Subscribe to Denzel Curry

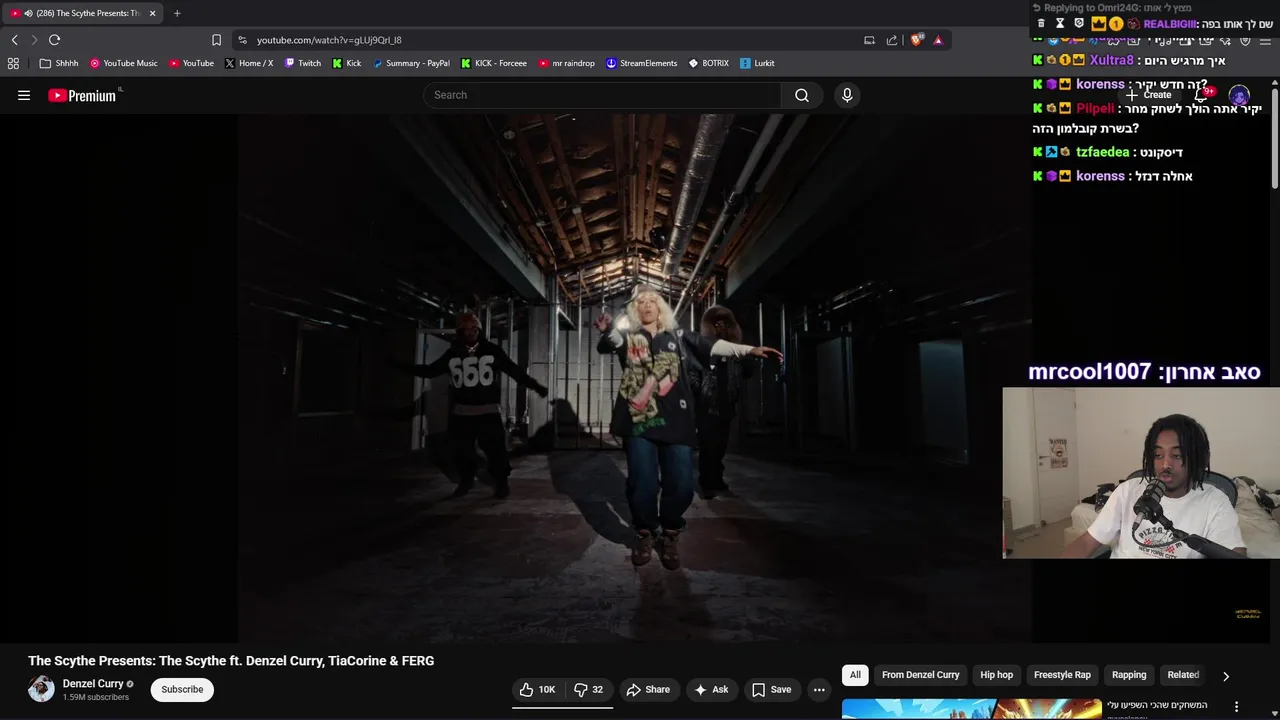tap(182, 689)
